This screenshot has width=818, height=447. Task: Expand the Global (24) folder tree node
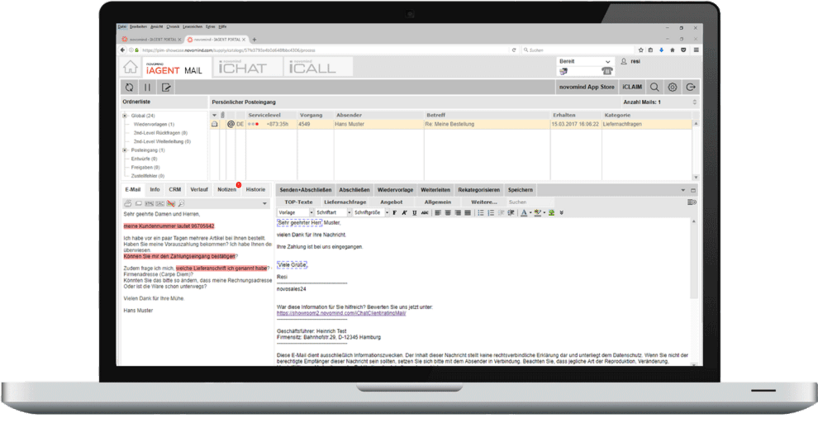point(125,116)
